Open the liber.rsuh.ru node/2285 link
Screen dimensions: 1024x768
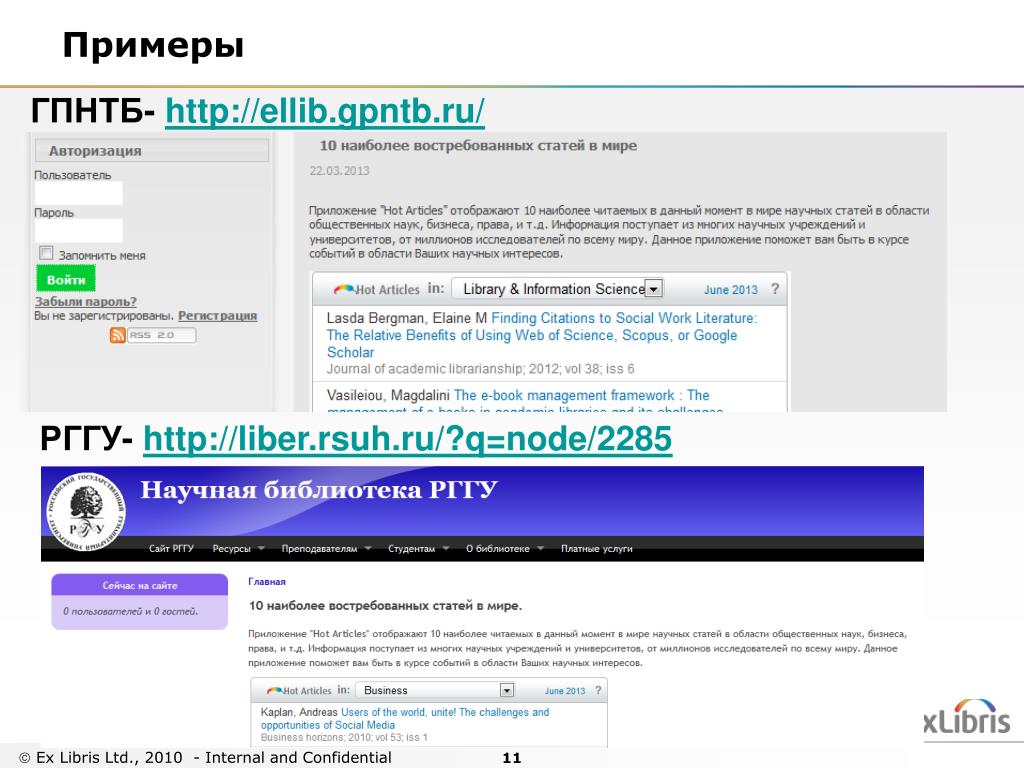tap(408, 438)
